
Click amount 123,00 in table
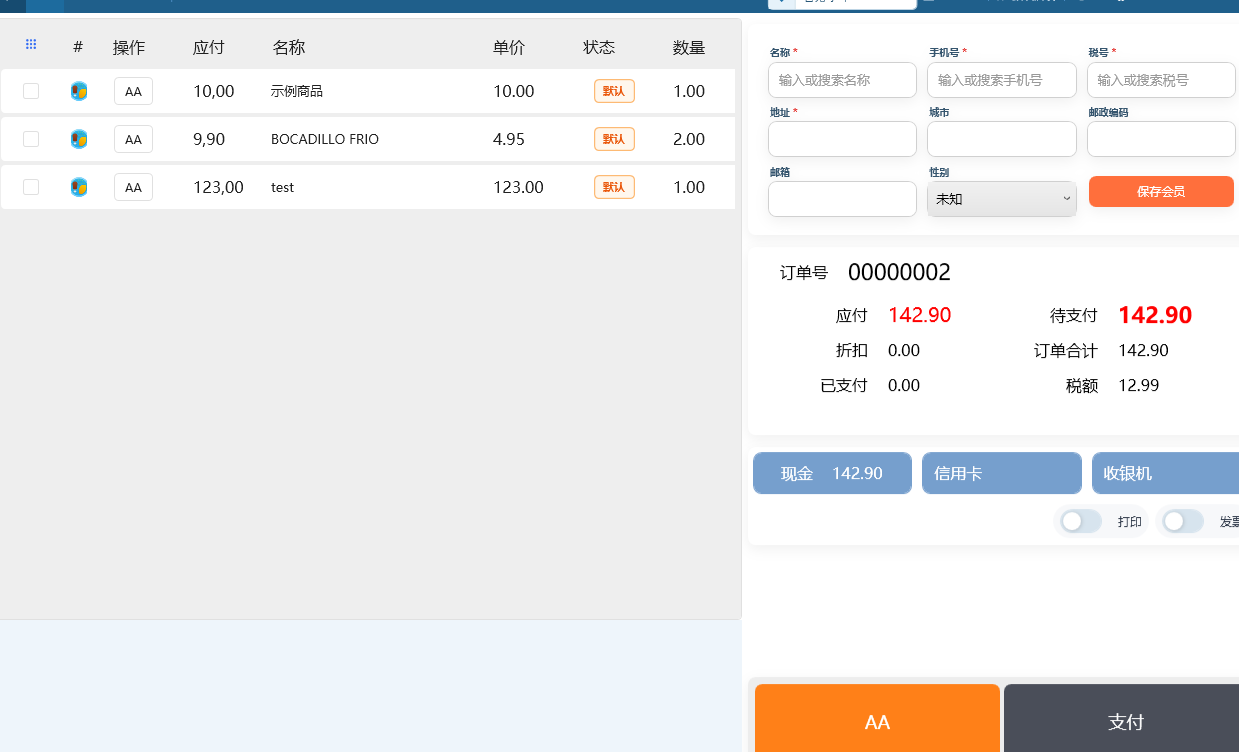(x=218, y=187)
